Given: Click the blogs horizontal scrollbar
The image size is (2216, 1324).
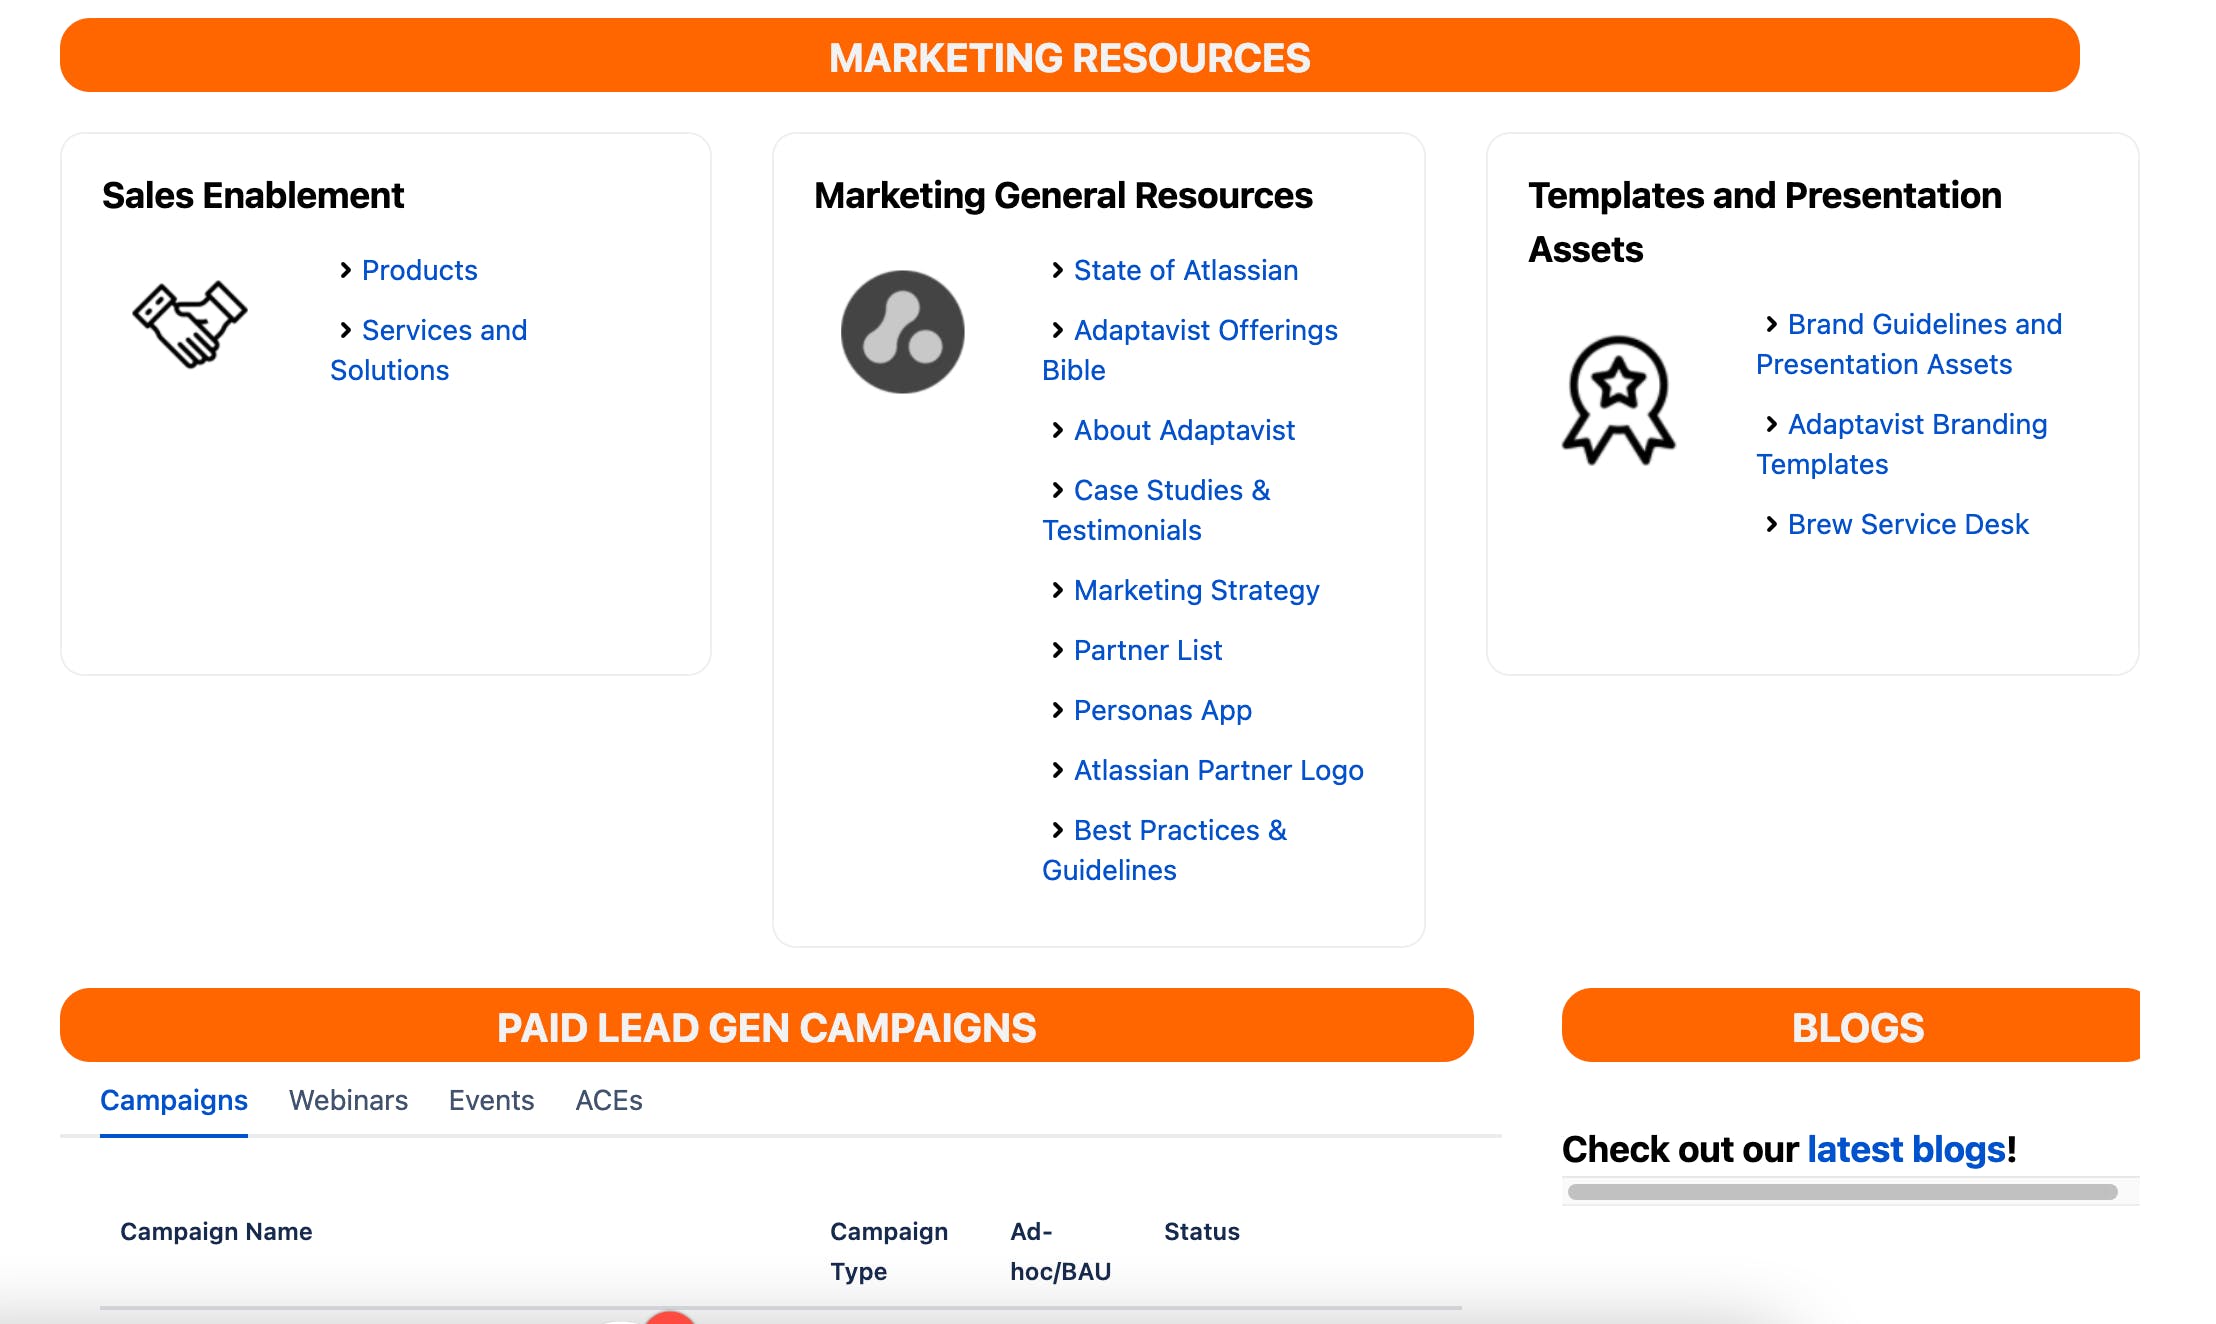Looking at the screenshot, I should (1842, 1192).
